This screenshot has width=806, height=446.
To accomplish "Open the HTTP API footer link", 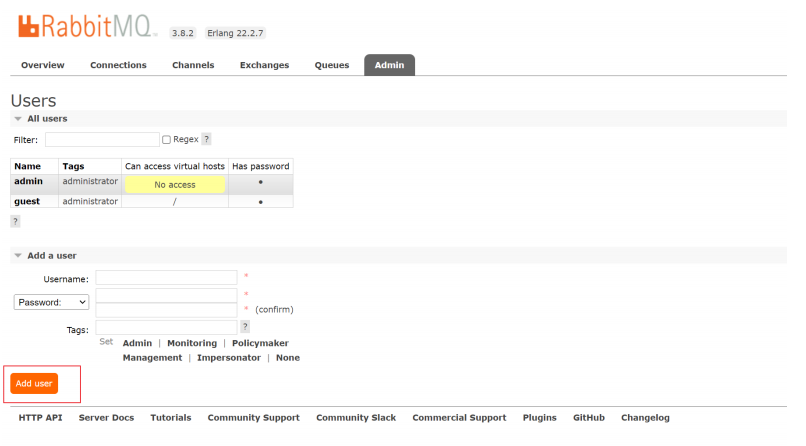I will [41, 418].
